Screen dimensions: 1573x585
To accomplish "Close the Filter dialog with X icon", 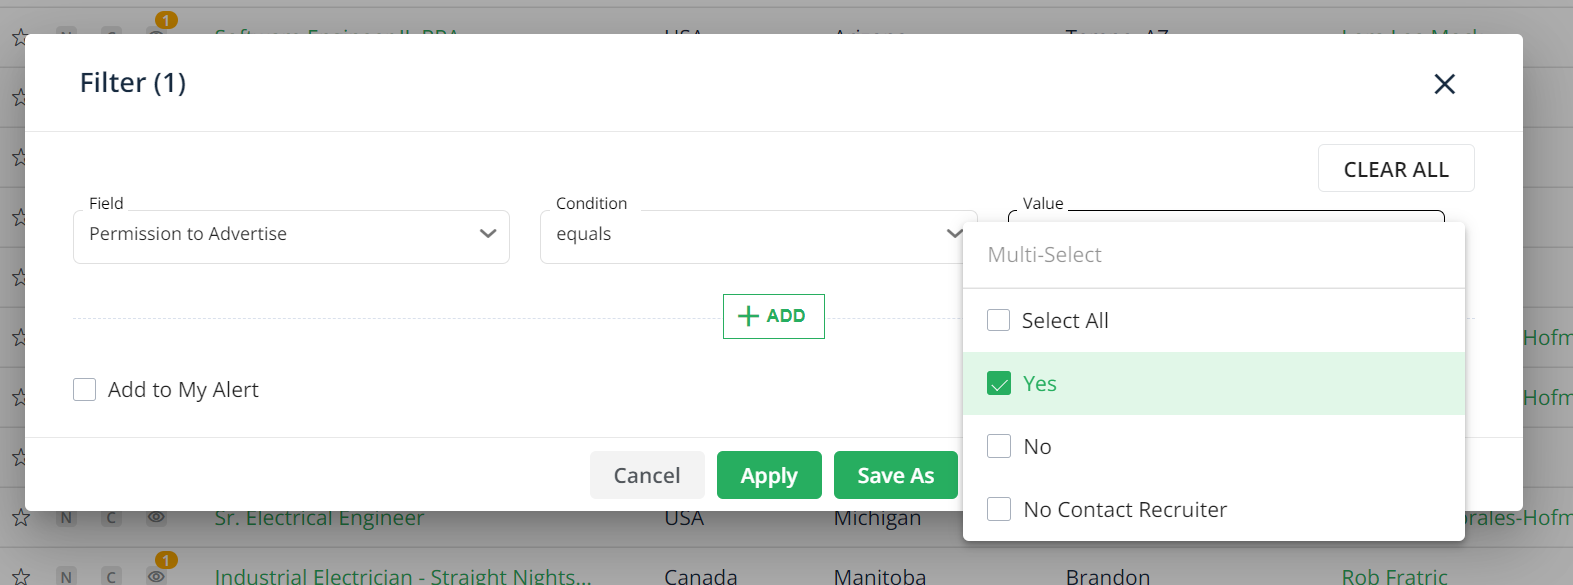I will (1444, 84).
